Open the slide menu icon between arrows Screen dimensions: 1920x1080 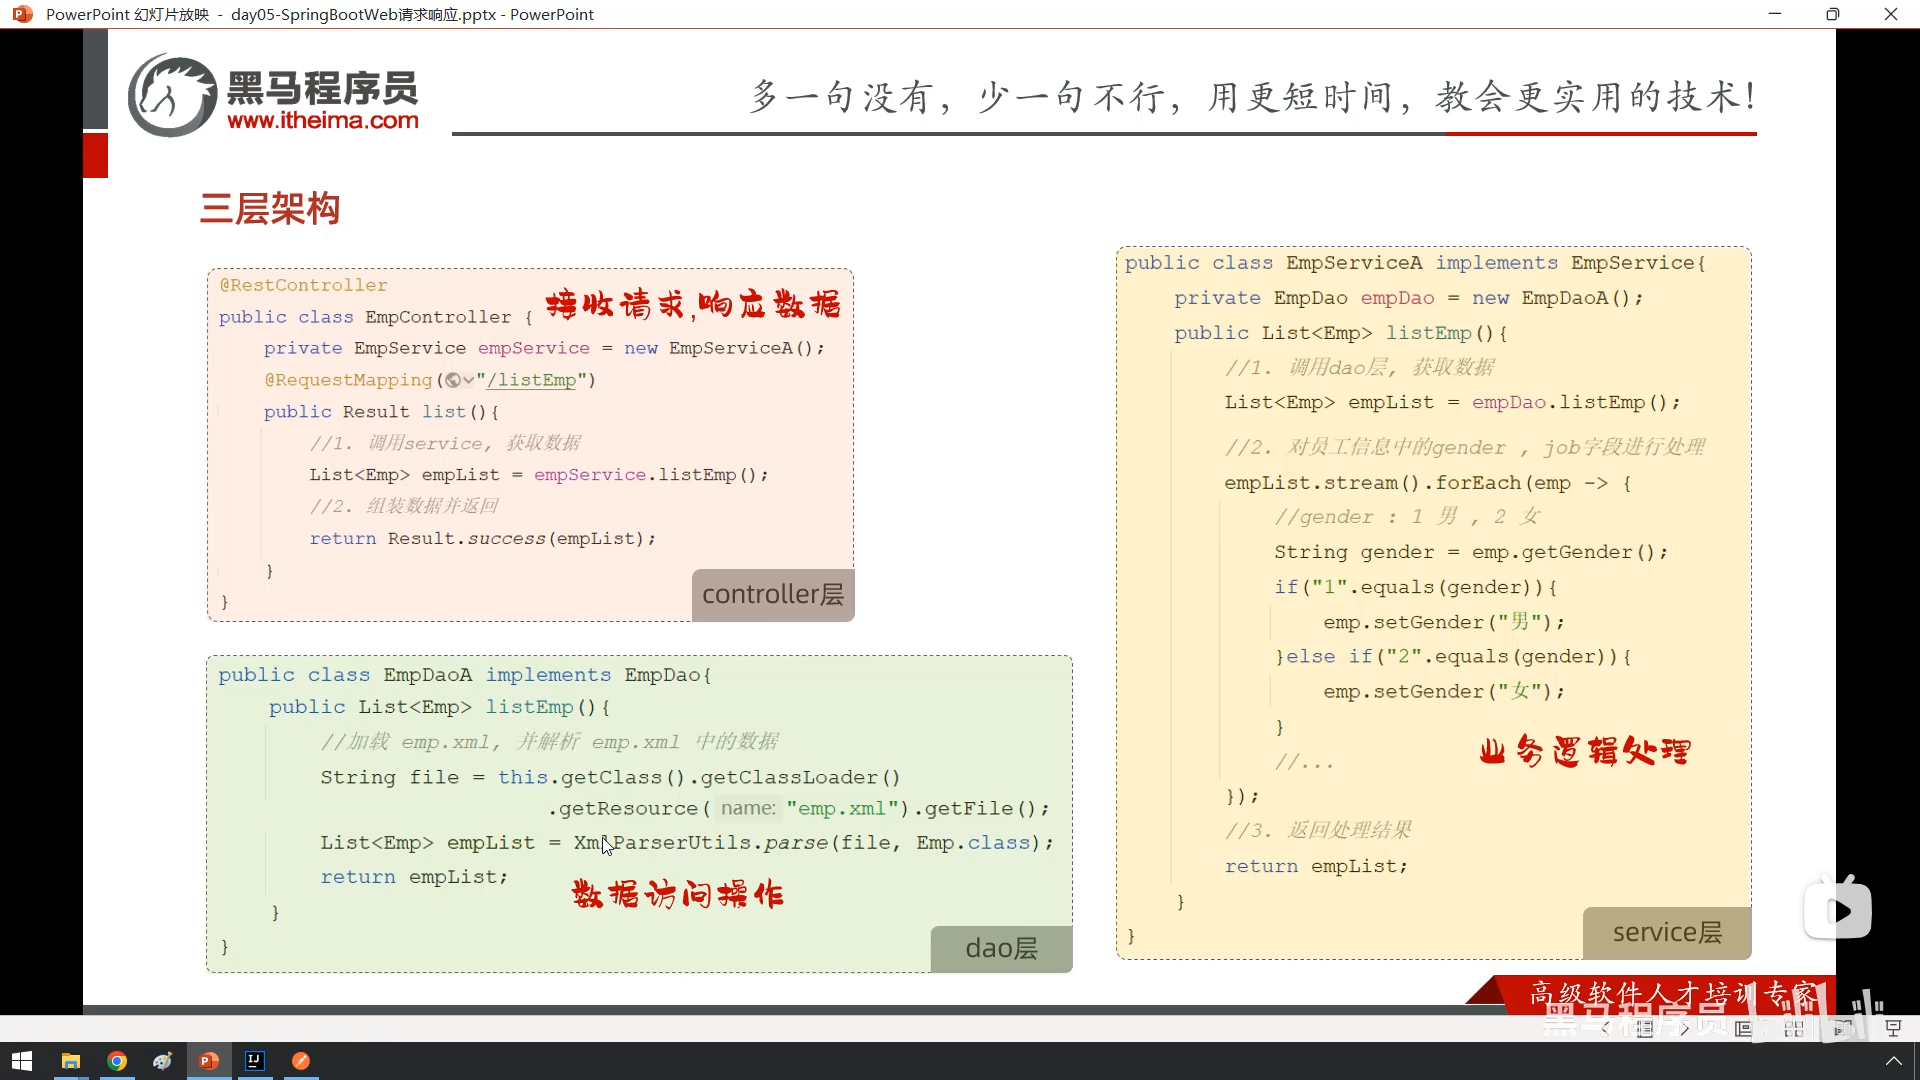[1645, 1028]
